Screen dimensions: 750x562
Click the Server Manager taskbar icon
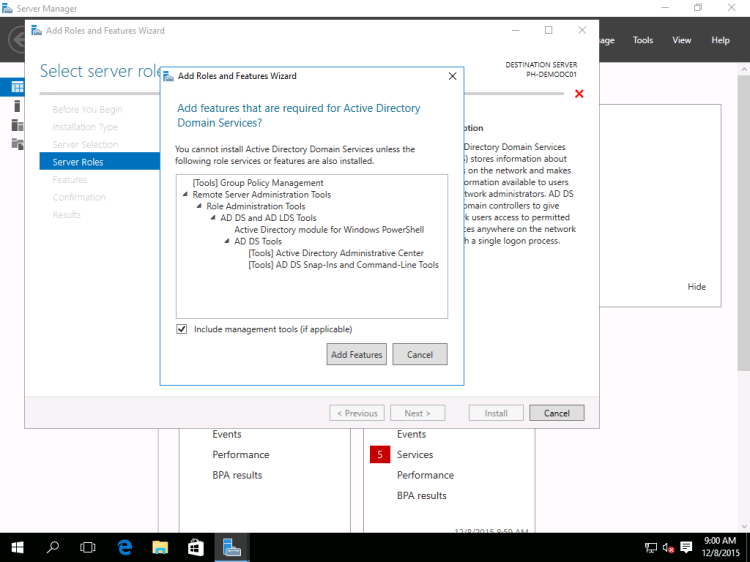click(232, 547)
